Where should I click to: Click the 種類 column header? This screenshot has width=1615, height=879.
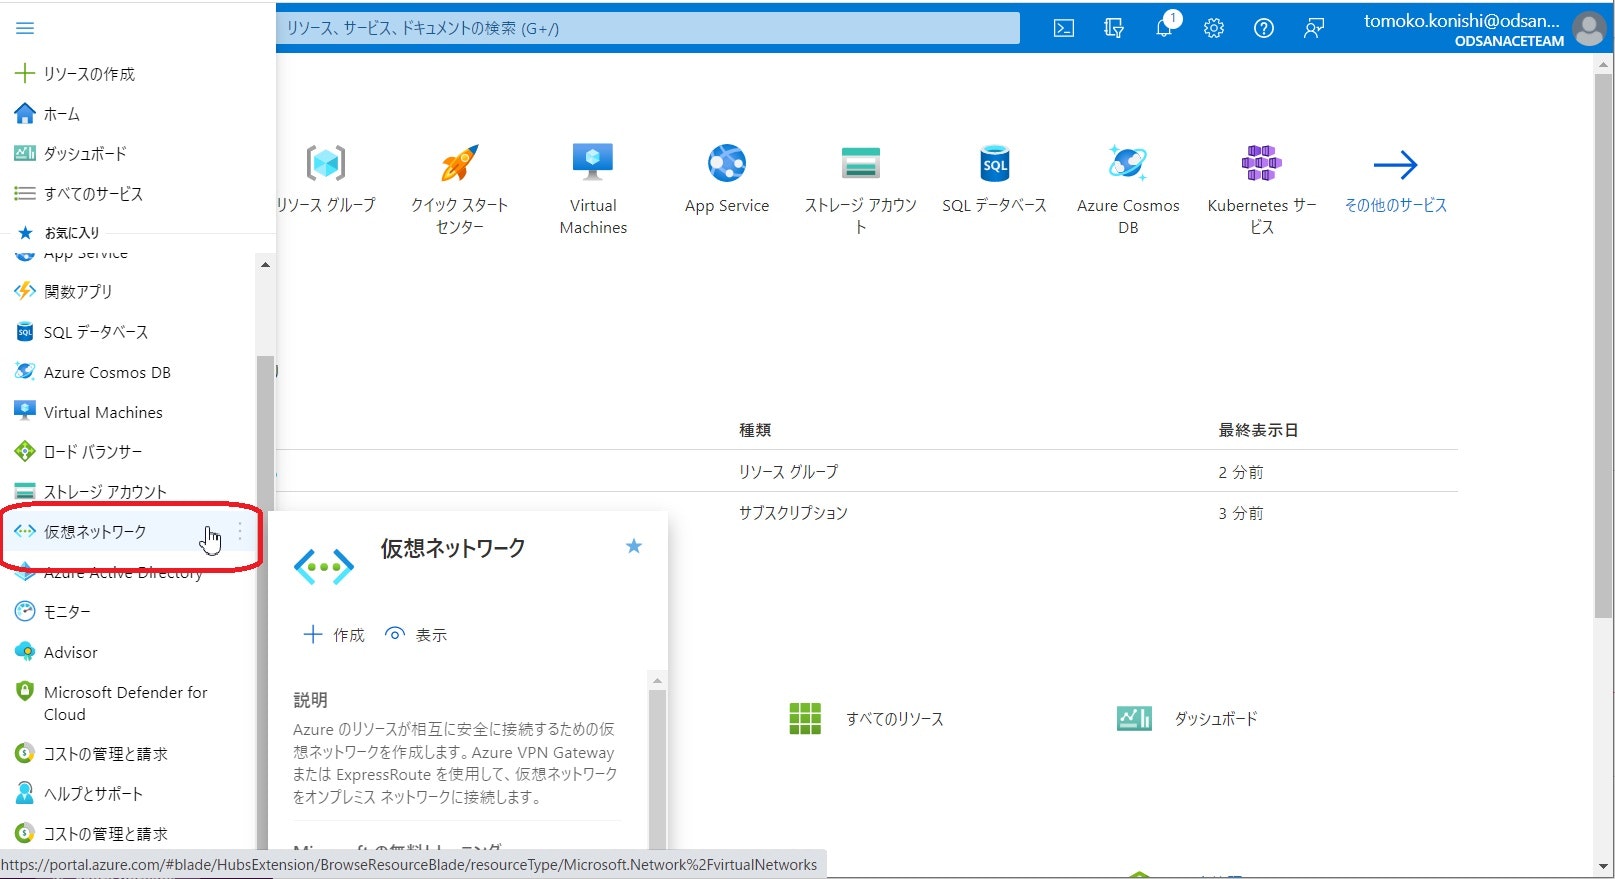point(755,430)
